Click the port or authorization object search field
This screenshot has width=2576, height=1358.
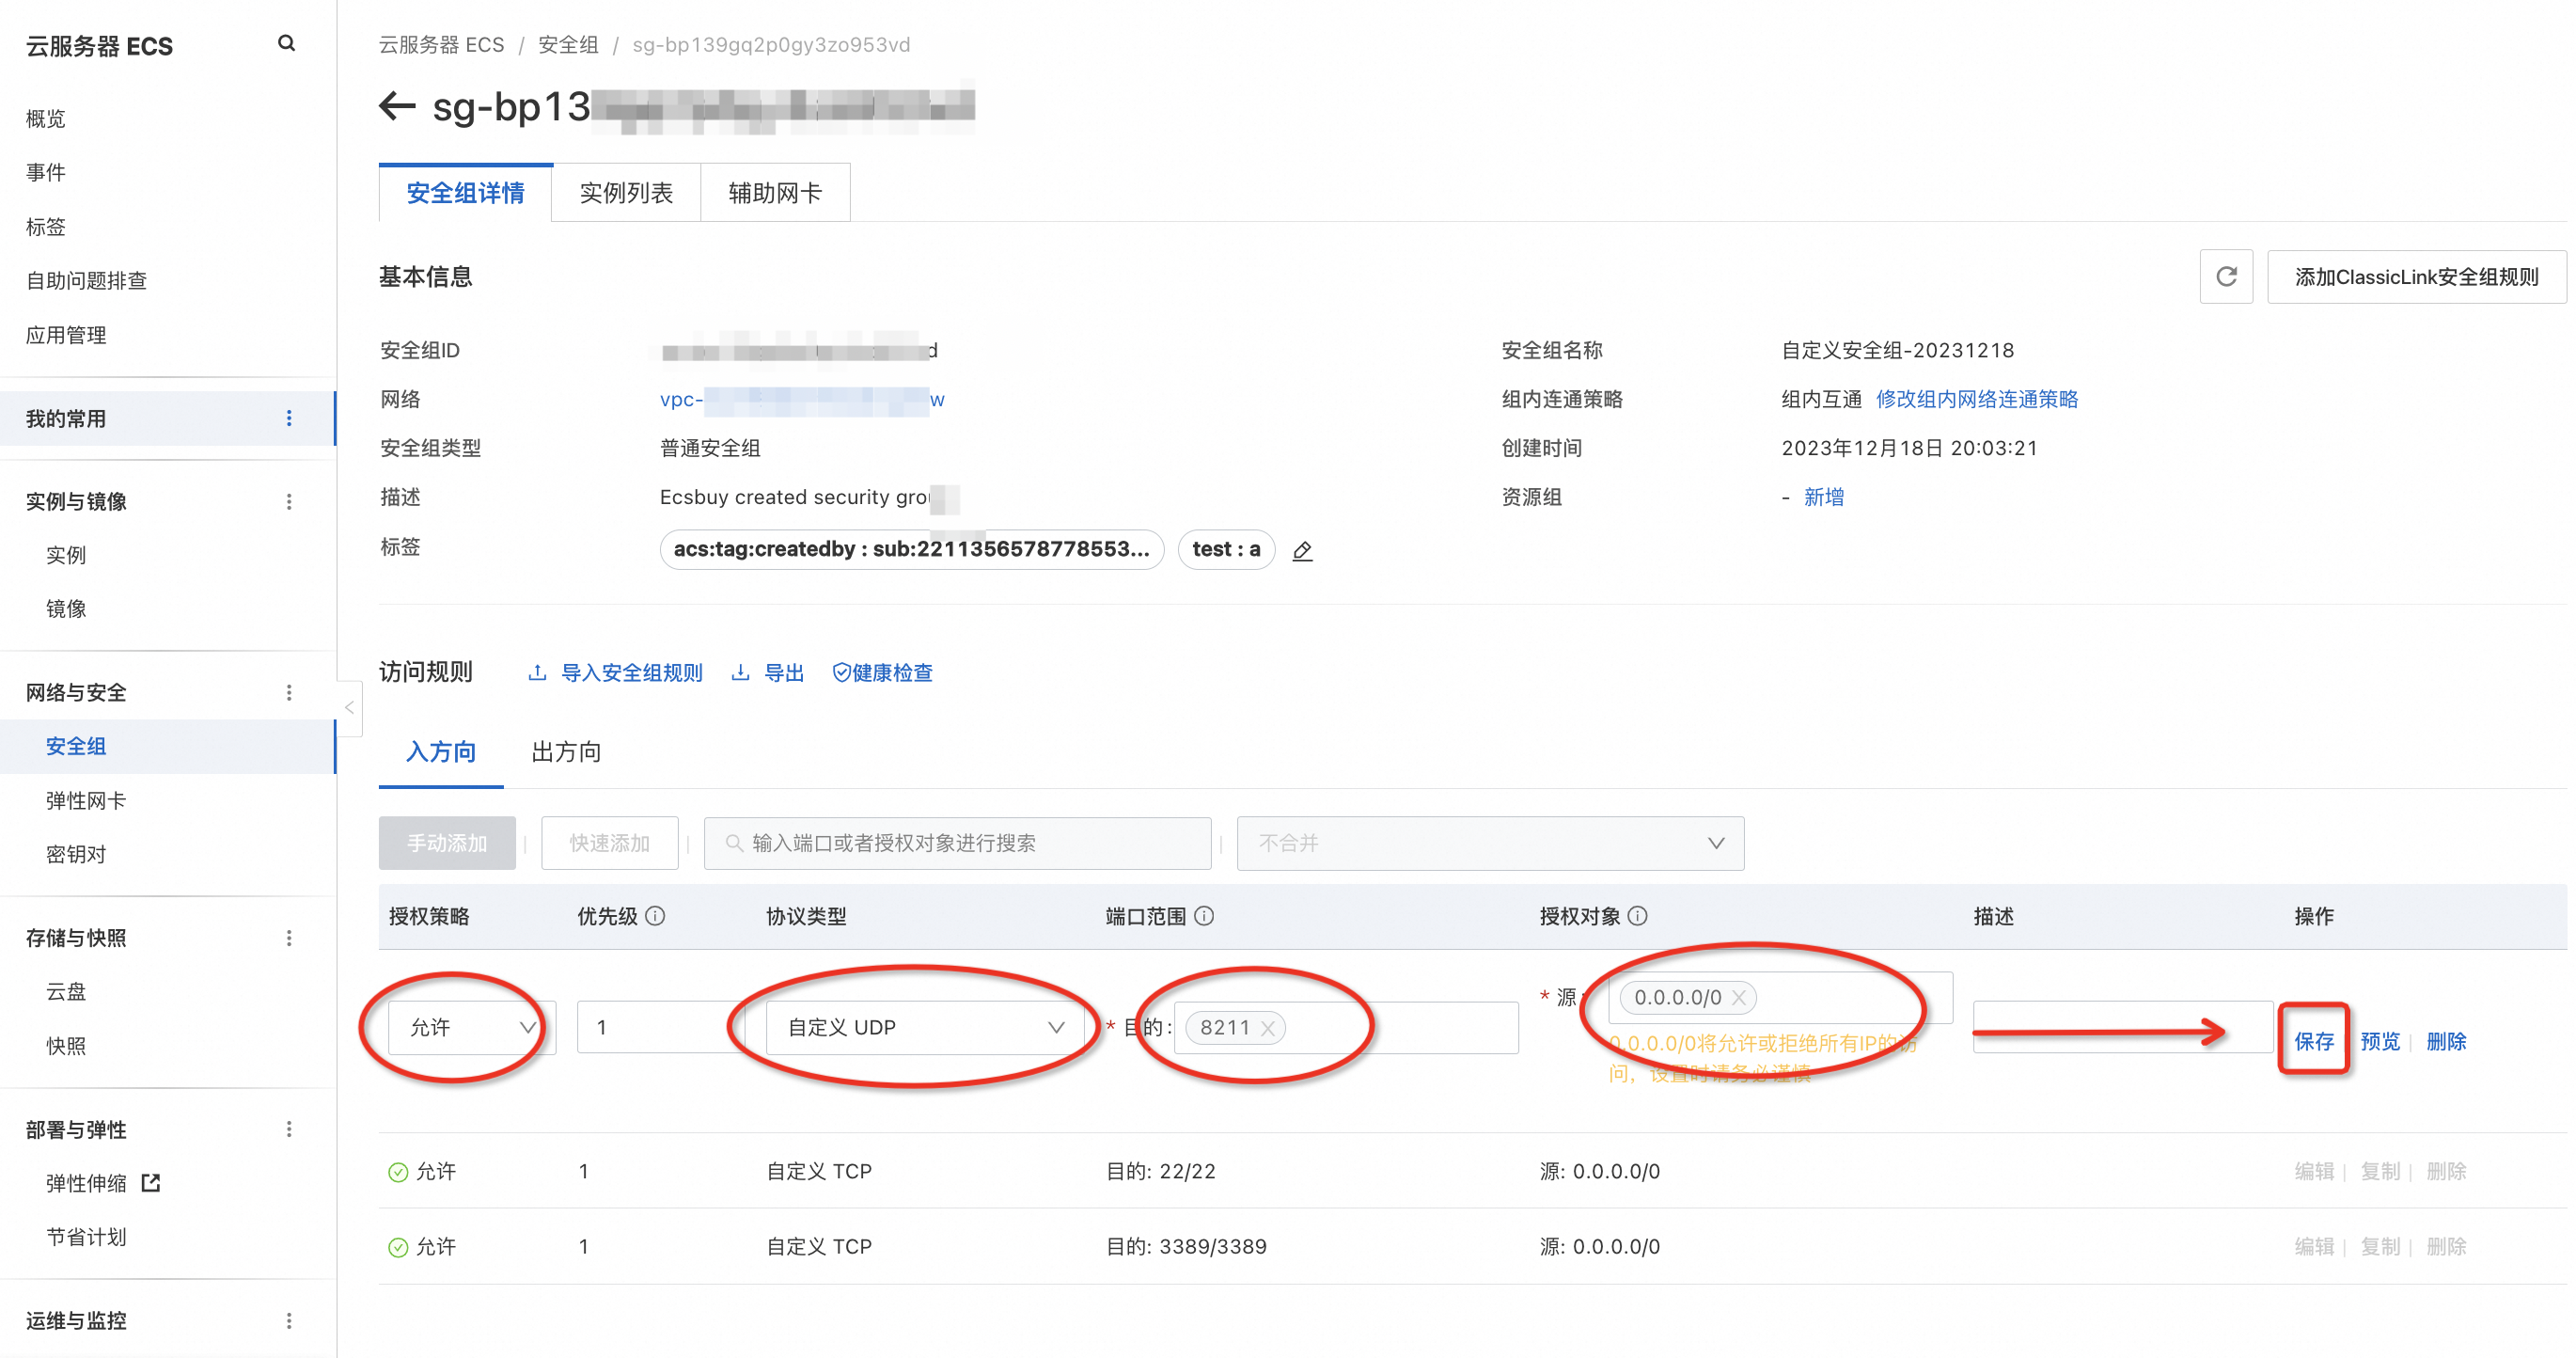click(957, 843)
